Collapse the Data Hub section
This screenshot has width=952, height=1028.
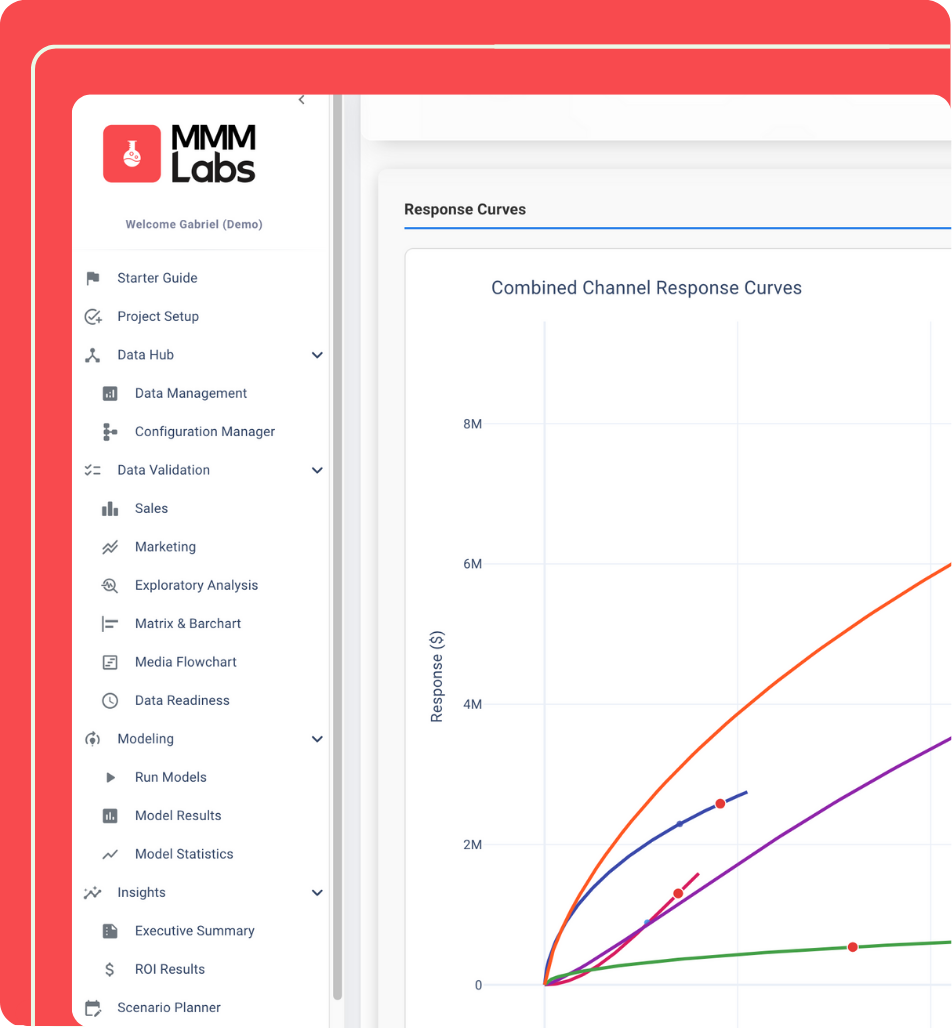click(317, 355)
